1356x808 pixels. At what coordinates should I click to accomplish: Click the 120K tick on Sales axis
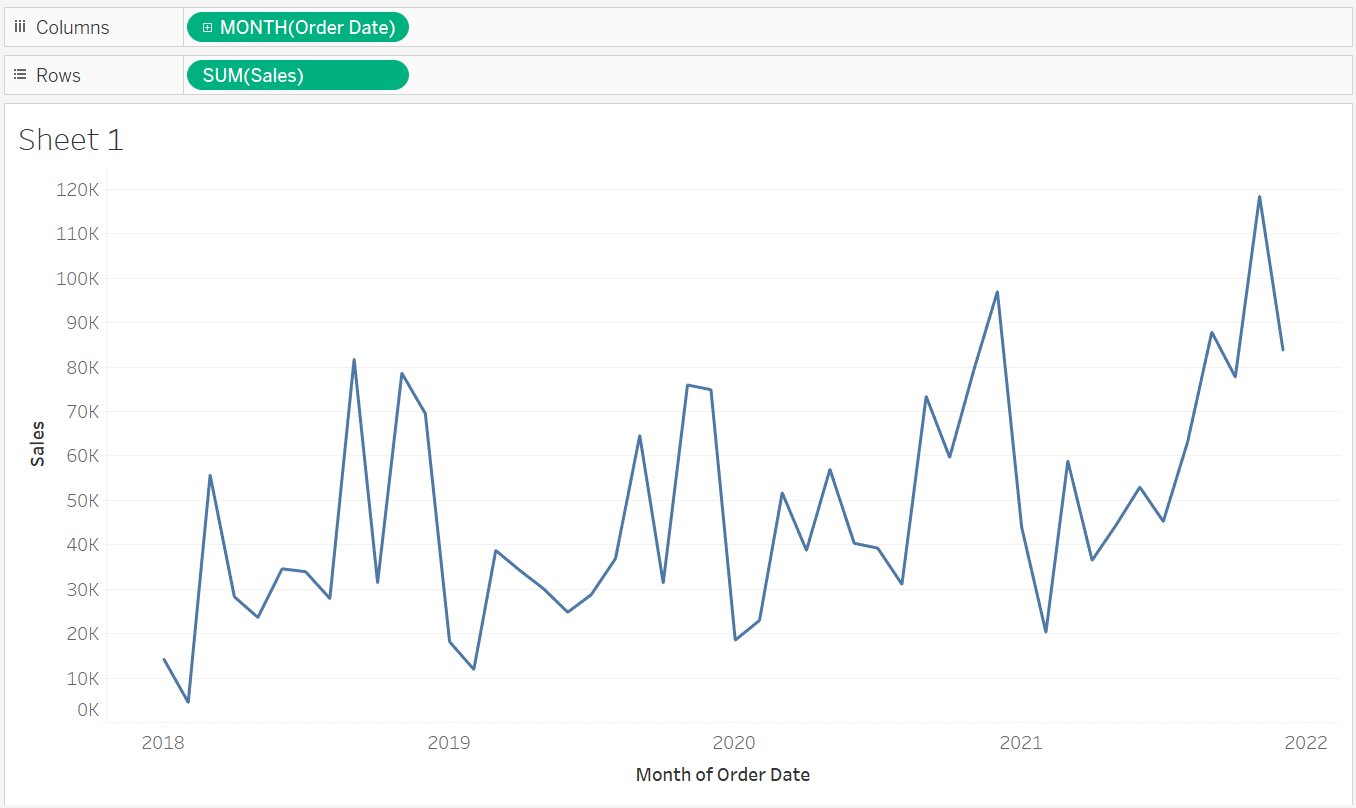point(79,189)
